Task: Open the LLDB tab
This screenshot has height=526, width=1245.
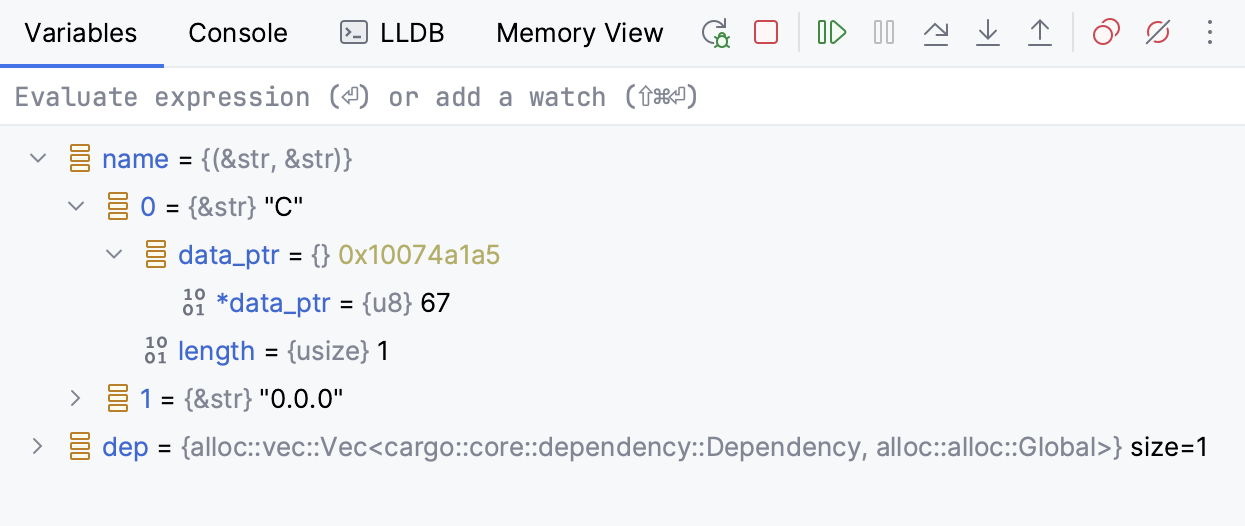Action: (x=392, y=33)
